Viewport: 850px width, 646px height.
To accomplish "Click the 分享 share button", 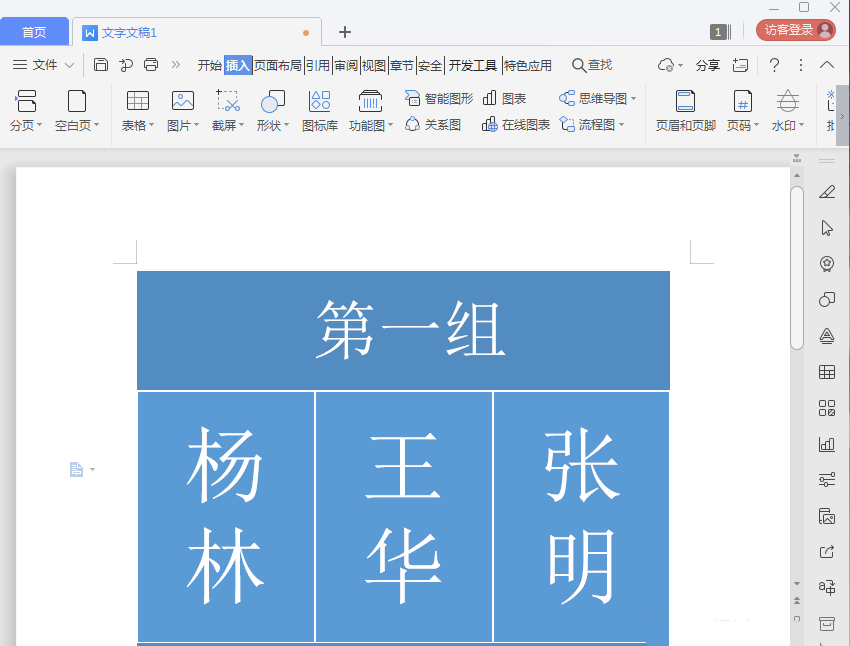I will (x=708, y=65).
